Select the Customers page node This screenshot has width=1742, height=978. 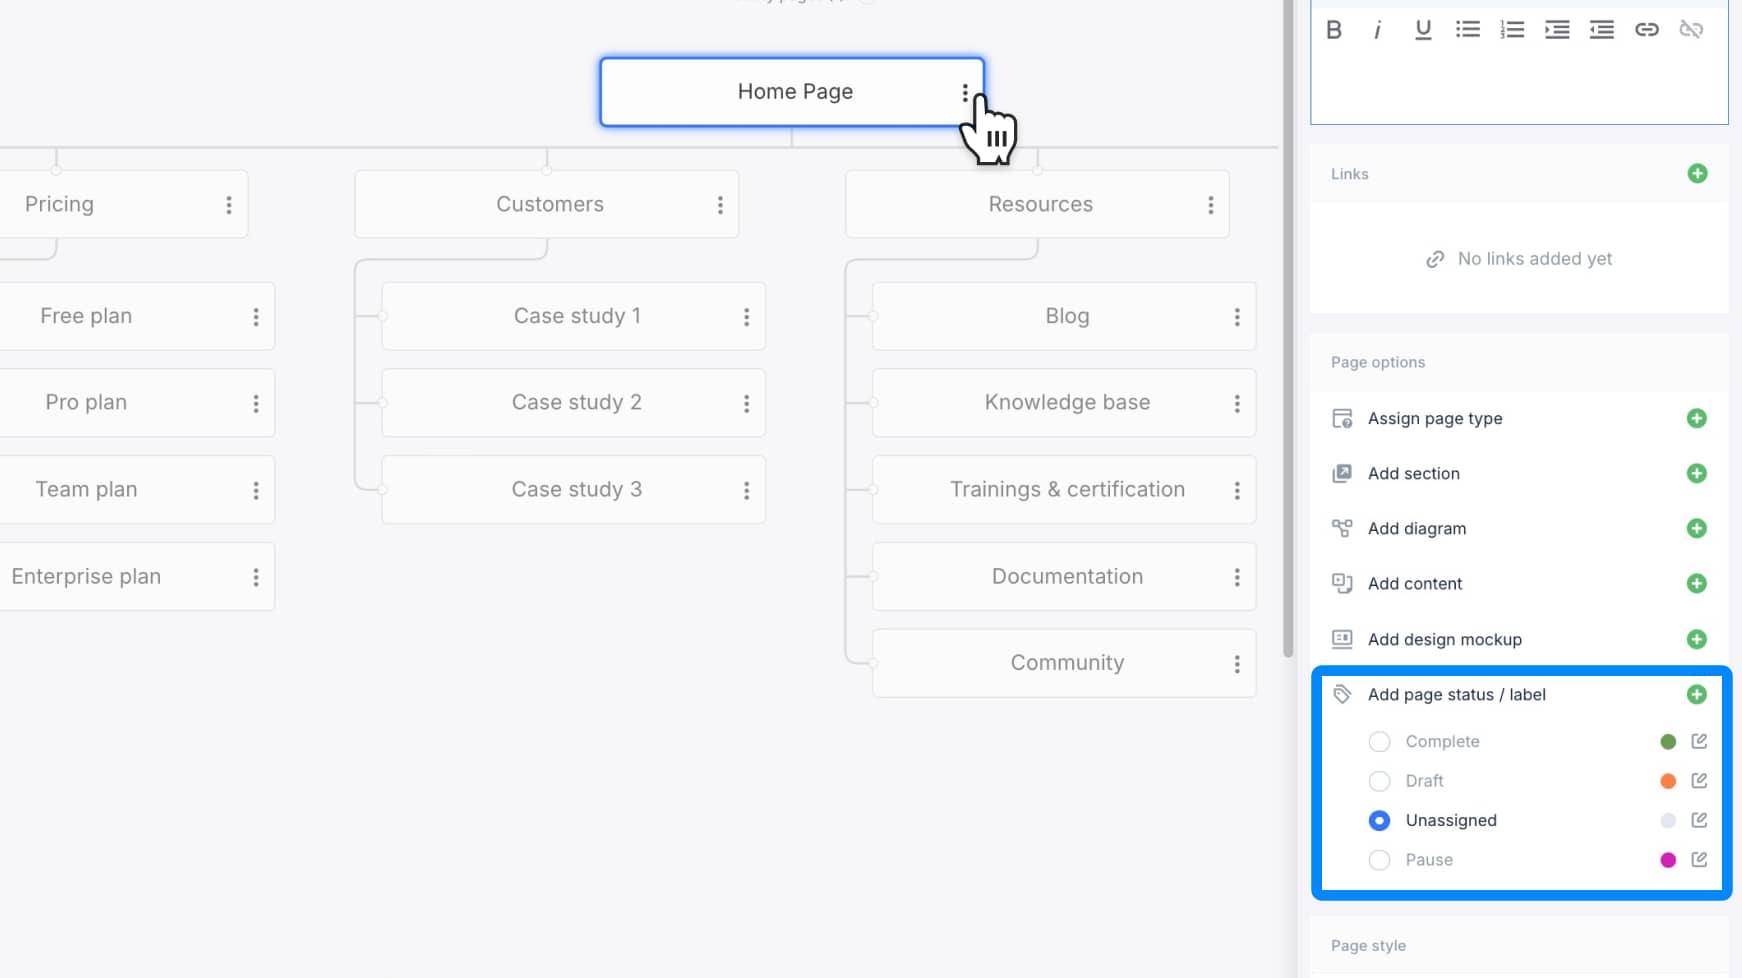(x=547, y=204)
